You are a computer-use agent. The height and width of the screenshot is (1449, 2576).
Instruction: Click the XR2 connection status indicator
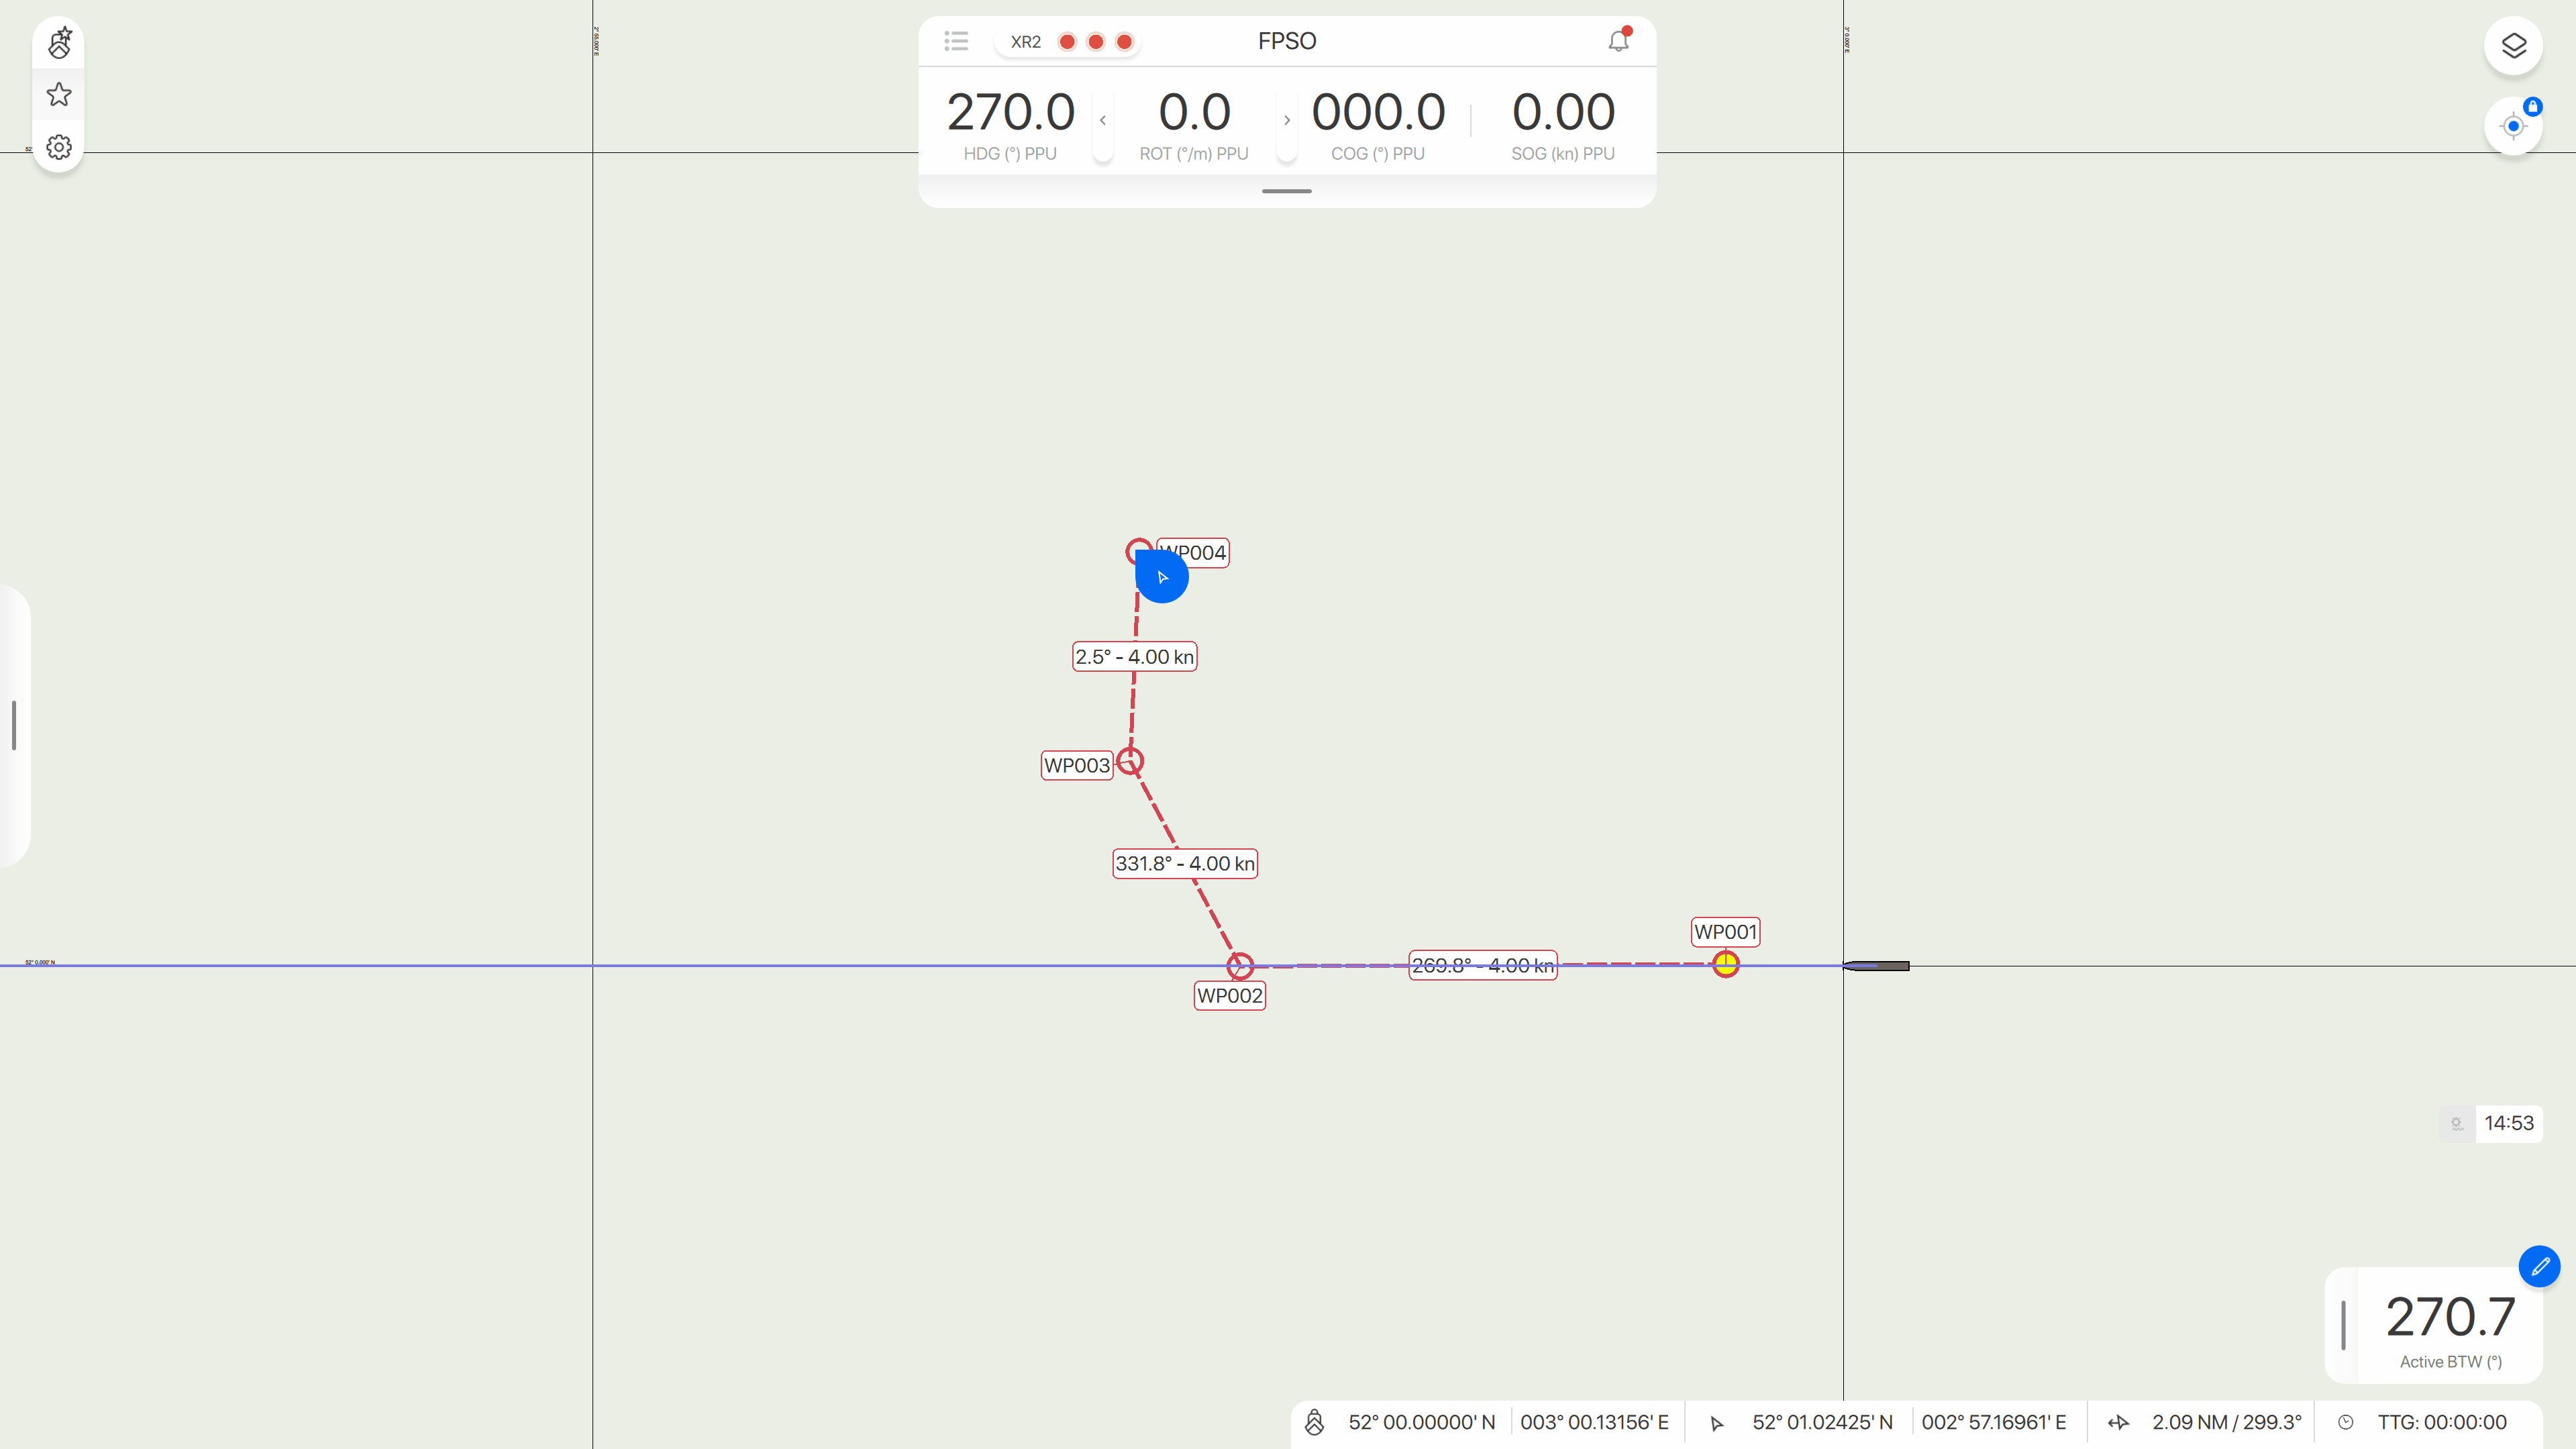coord(1068,41)
